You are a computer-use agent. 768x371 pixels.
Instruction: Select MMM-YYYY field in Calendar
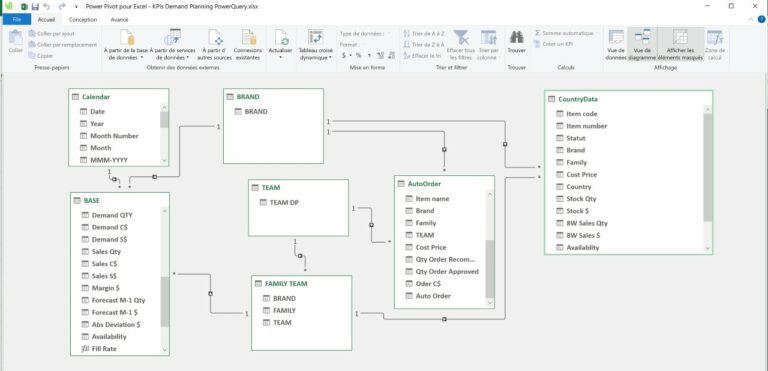tap(110, 160)
